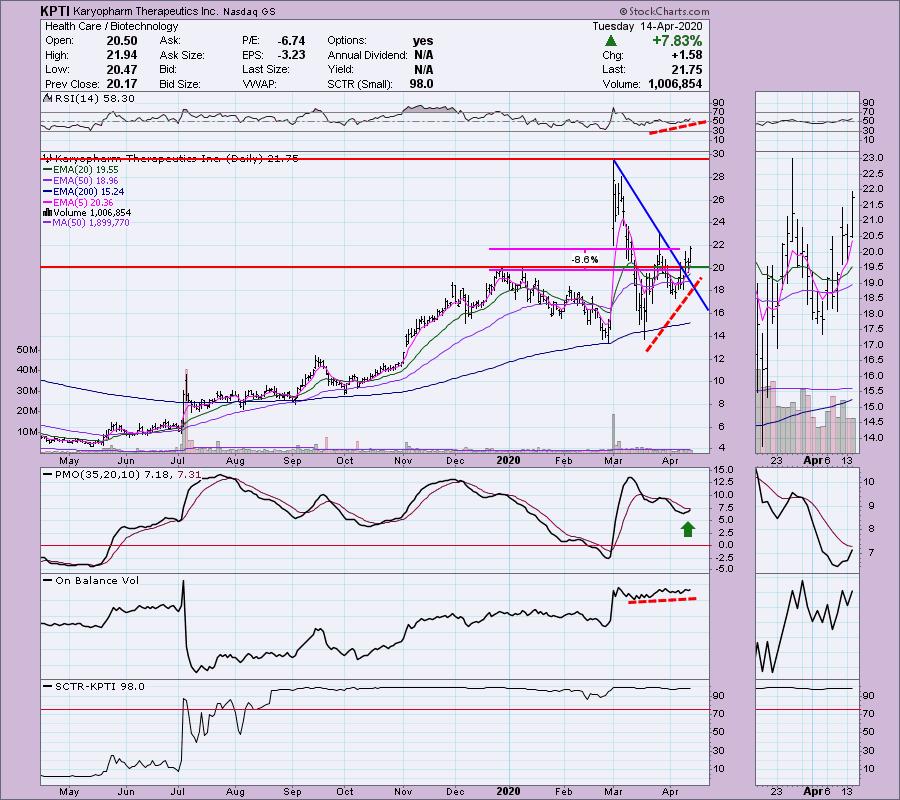Click the 50M volume axis label
The image size is (900, 800).
coord(28,349)
